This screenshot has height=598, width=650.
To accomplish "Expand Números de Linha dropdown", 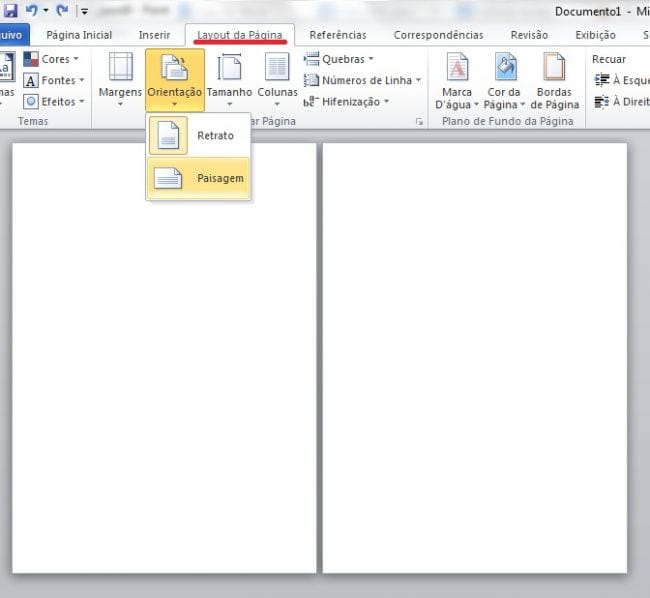I will (x=362, y=80).
